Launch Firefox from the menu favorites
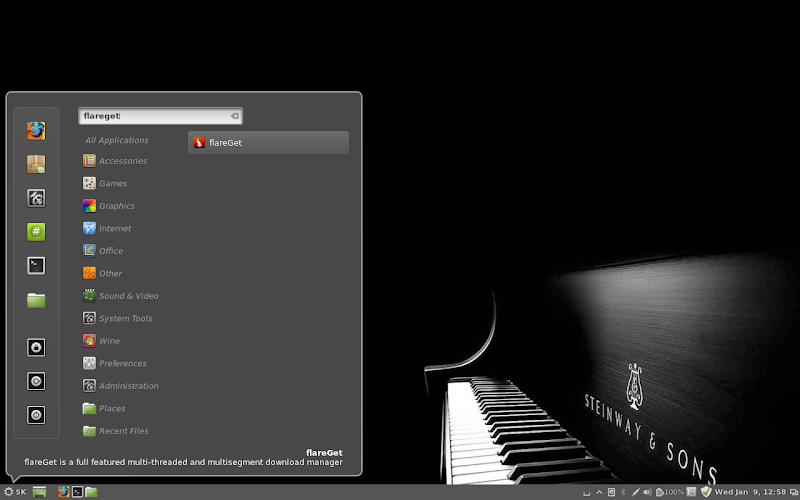Viewport: 800px width, 500px height. (x=36, y=131)
